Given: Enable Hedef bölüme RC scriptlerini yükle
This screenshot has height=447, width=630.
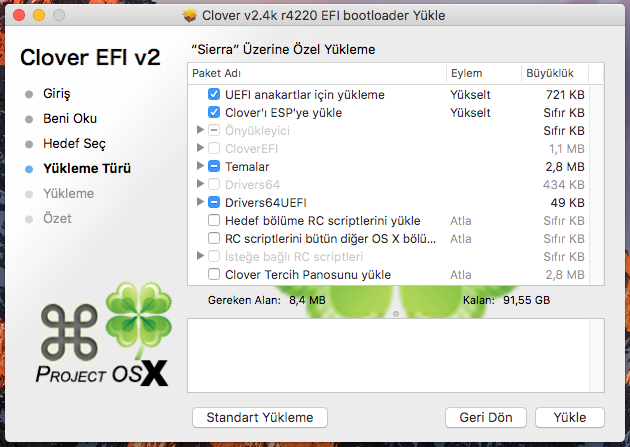Looking at the screenshot, I should [214, 220].
